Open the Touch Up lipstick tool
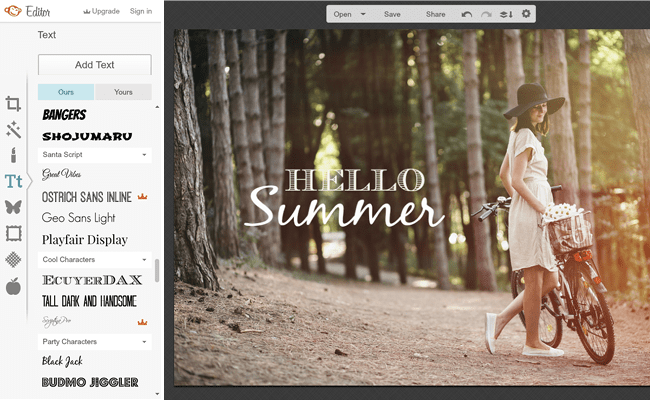Screen dimensions: 650x400 (x=13, y=155)
